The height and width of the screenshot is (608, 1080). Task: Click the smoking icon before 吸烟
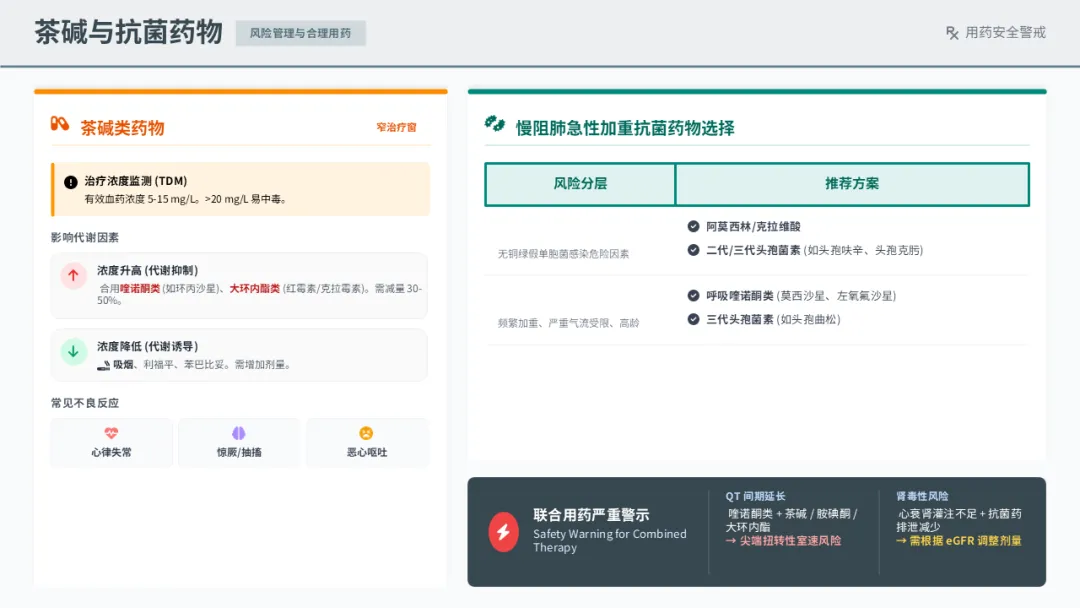click(x=103, y=366)
